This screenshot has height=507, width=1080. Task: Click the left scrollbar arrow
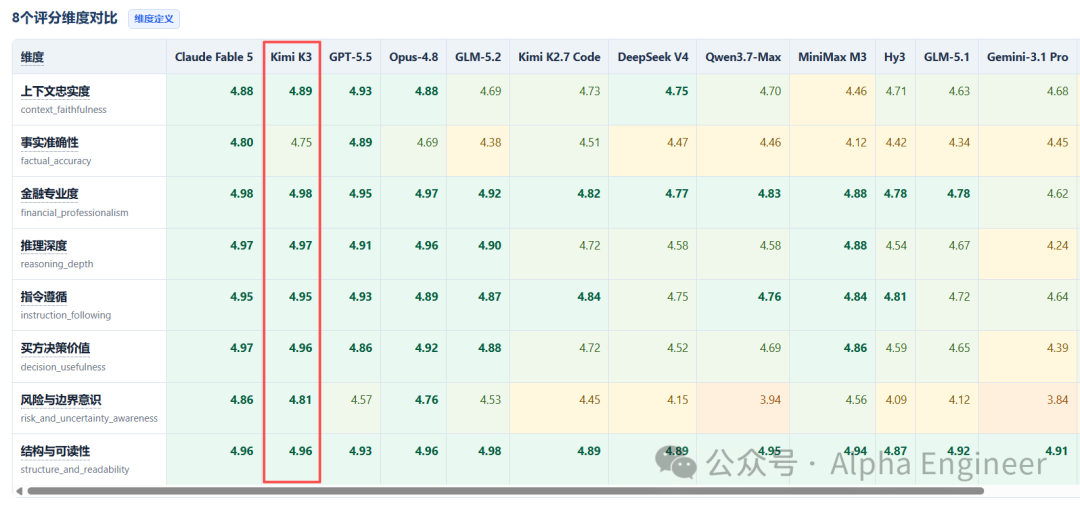click(19, 491)
